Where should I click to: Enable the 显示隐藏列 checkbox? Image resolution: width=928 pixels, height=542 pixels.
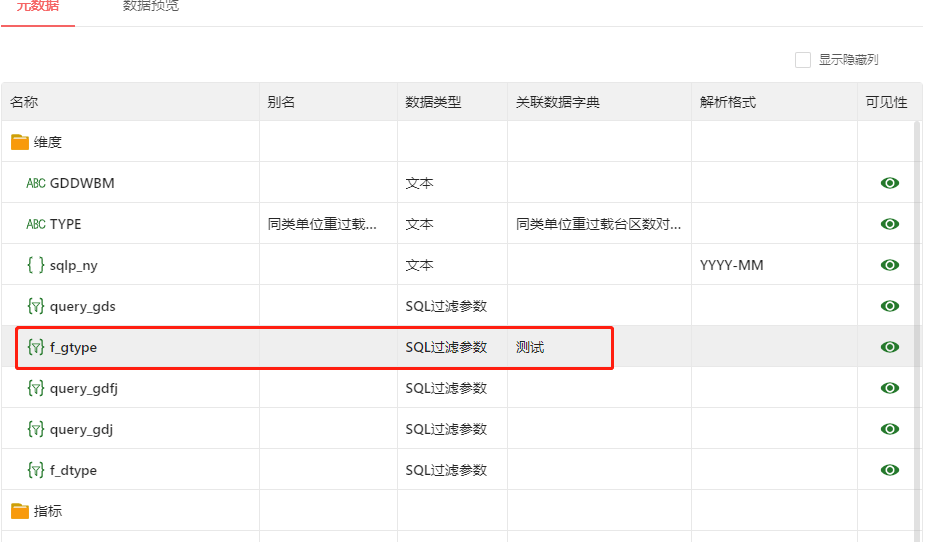[803, 60]
